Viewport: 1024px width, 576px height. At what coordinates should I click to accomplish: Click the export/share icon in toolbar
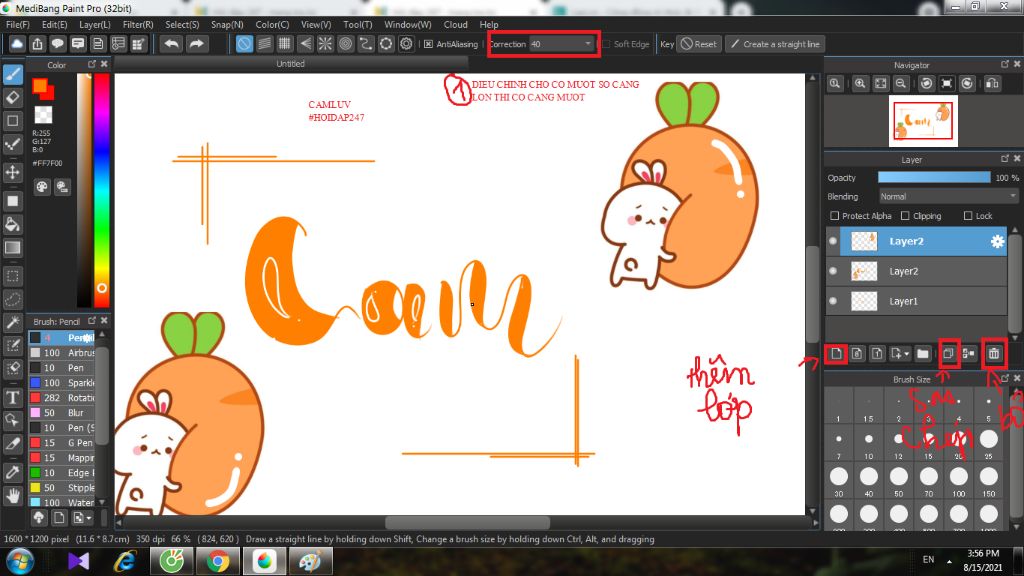[x=37, y=44]
